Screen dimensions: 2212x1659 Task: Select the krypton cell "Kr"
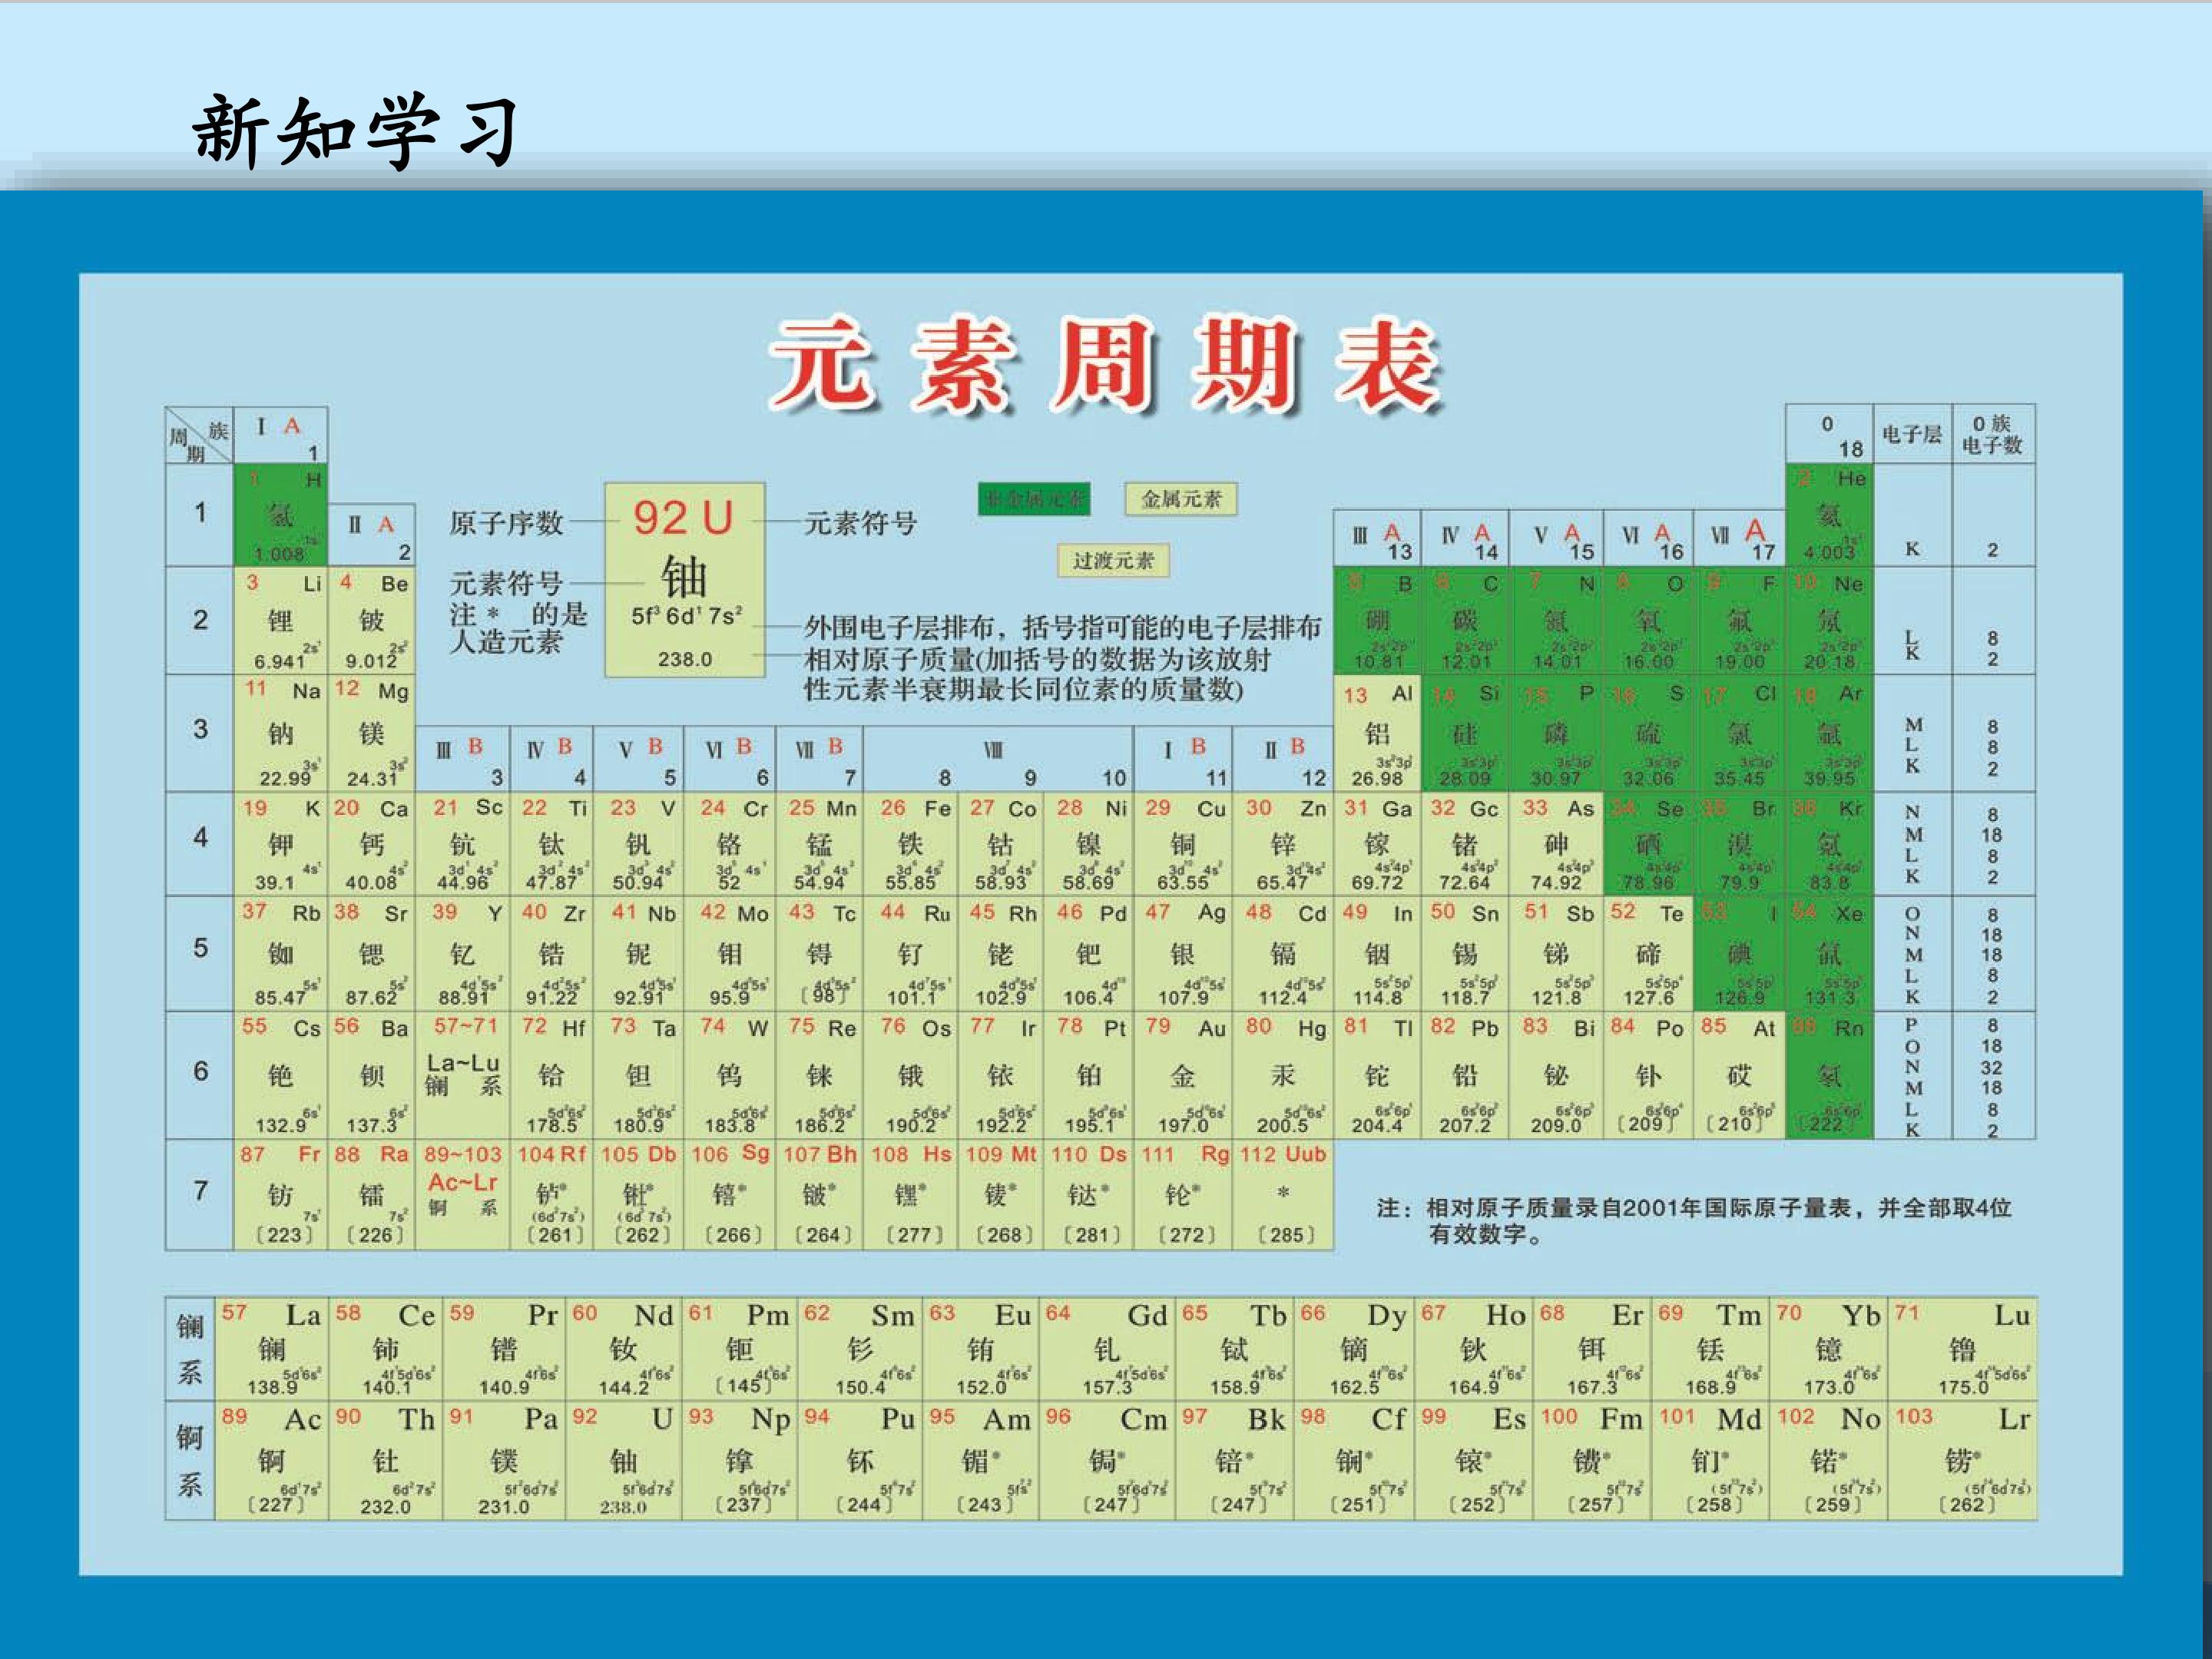[x=1829, y=844]
